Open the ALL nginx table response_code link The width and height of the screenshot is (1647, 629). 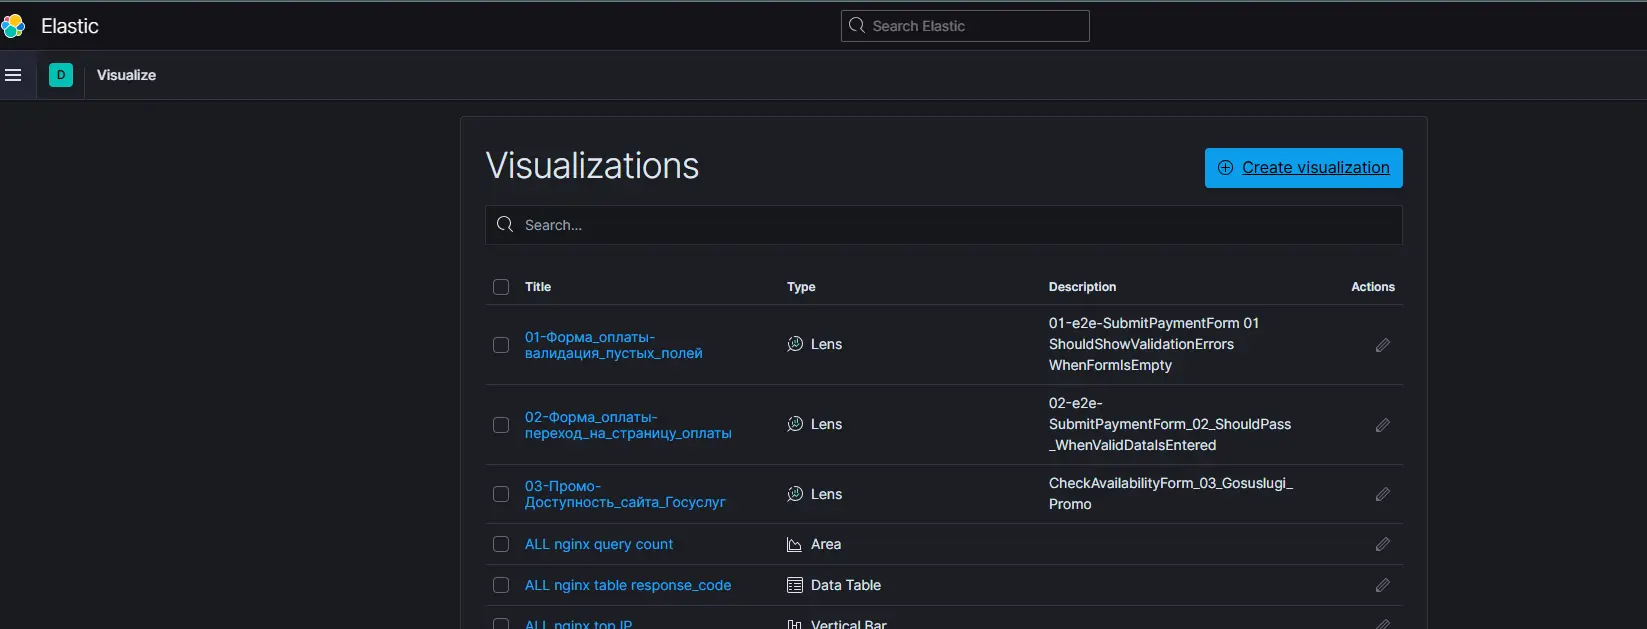627,585
